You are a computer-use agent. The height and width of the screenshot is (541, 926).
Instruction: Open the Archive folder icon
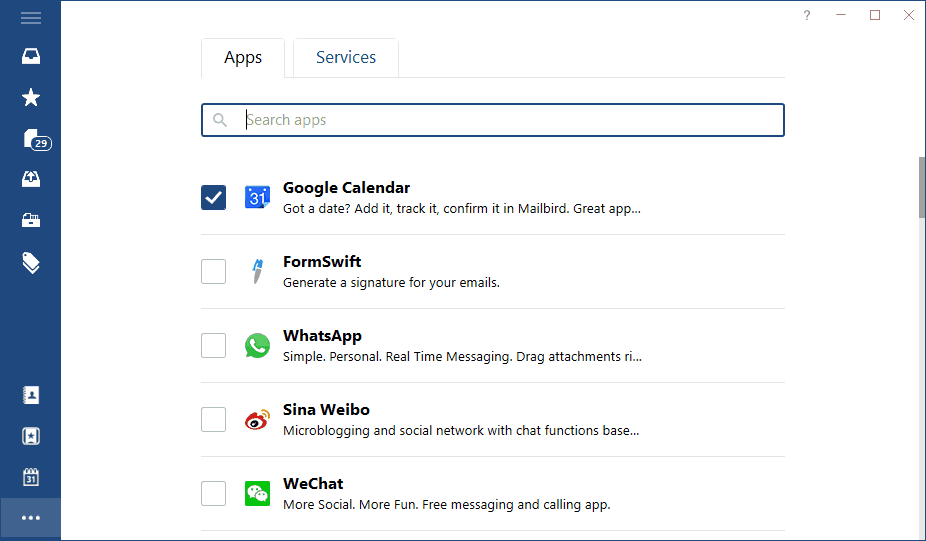31,221
